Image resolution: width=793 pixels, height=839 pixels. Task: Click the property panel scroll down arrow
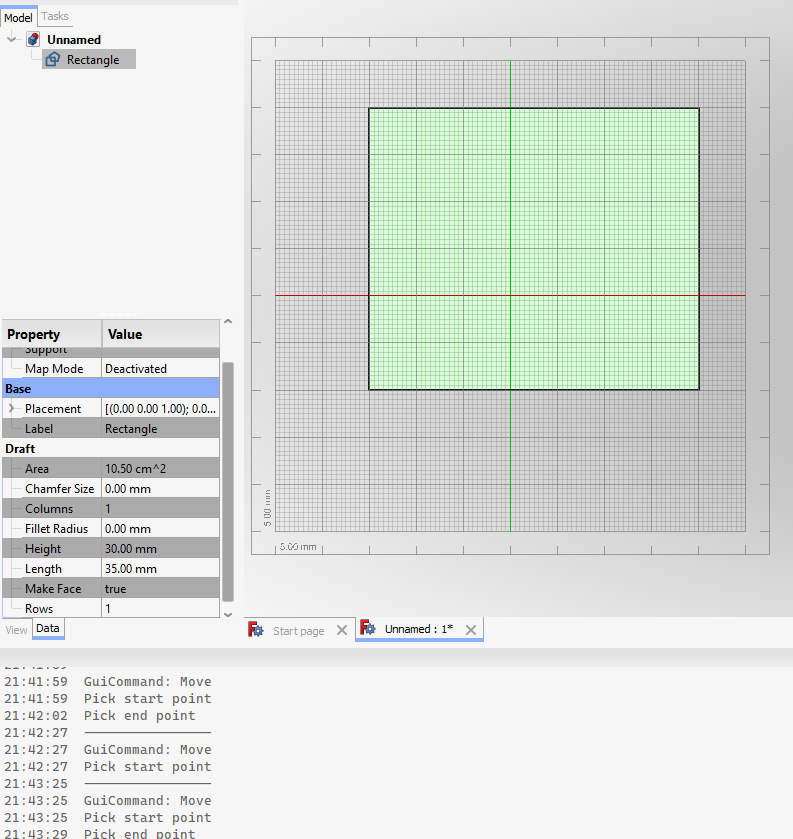227,614
